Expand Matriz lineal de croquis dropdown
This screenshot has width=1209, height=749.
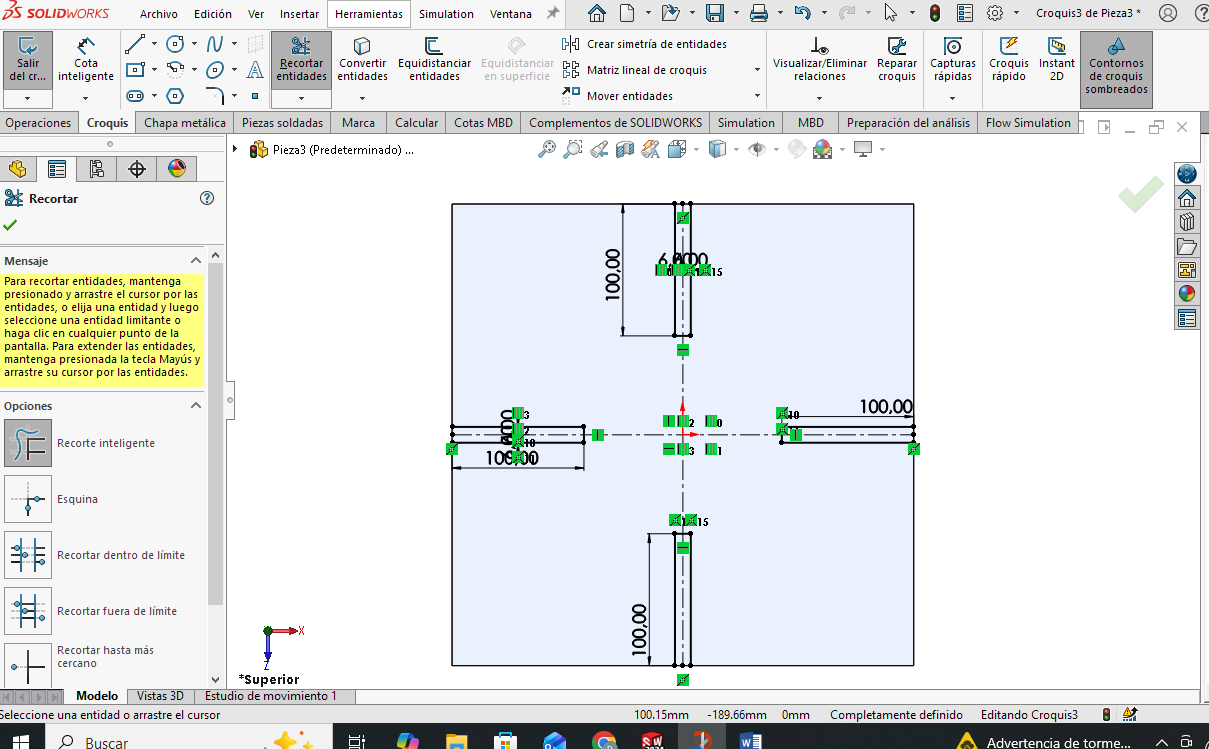point(757,70)
